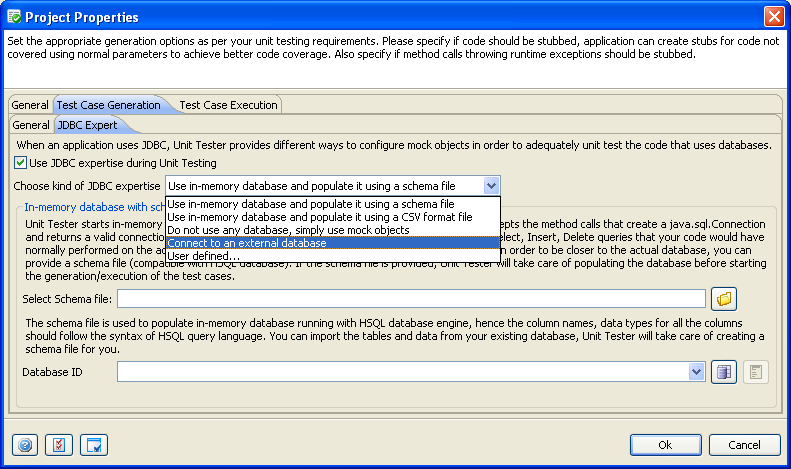Click the Database ID label
Viewport: 791px width, 469px height.
pyautogui.click(x=52, y=372)
